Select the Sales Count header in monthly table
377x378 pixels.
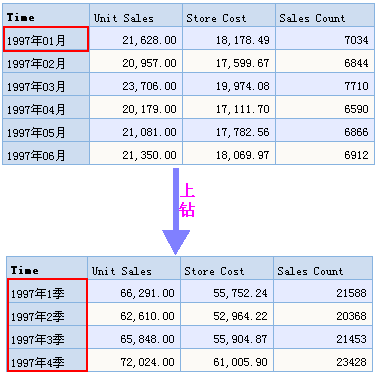(325, 15)
